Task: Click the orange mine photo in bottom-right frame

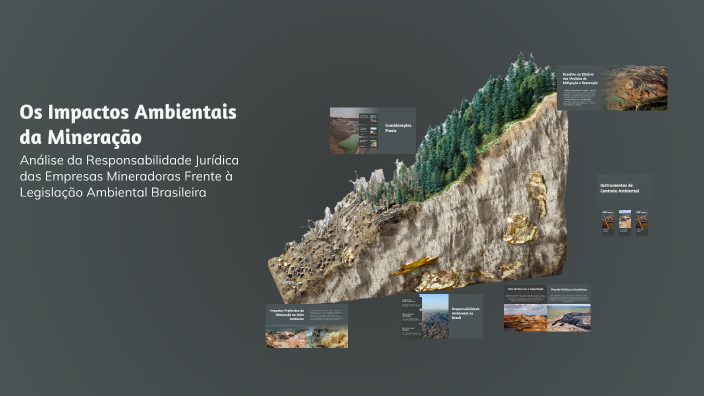Action: (525, 318)
